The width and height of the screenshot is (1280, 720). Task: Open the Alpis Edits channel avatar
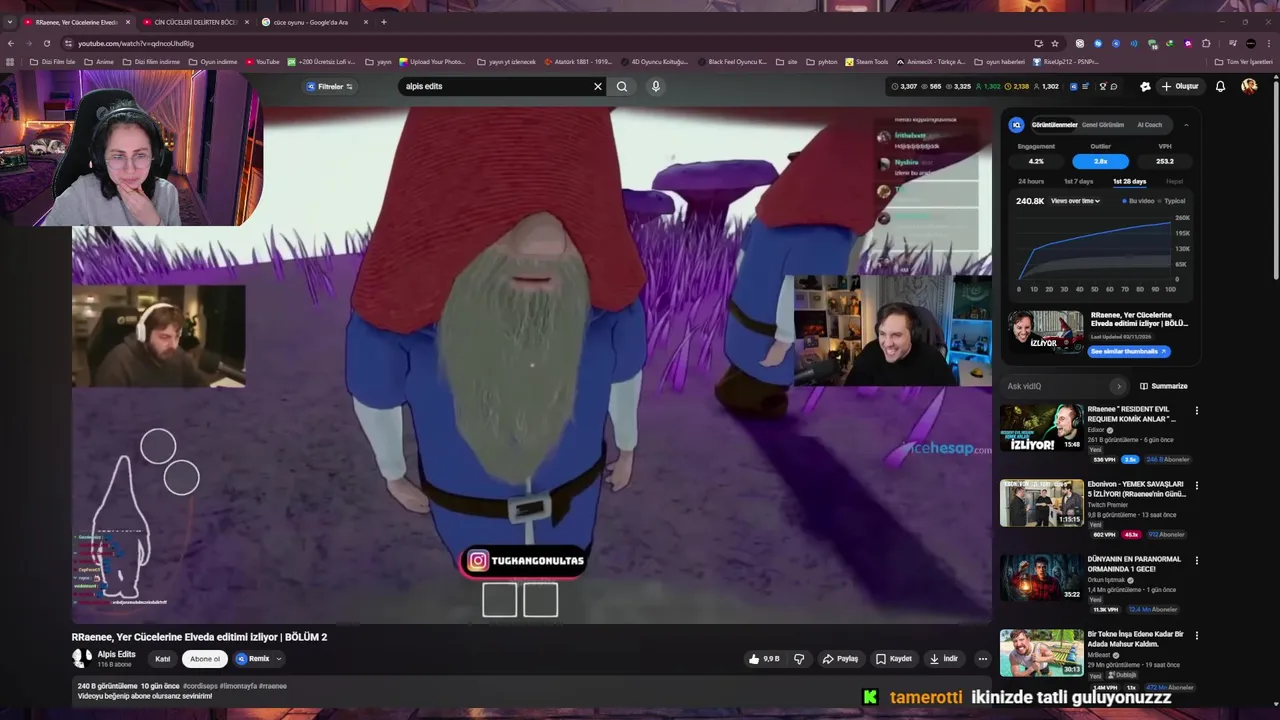point(81,658)
